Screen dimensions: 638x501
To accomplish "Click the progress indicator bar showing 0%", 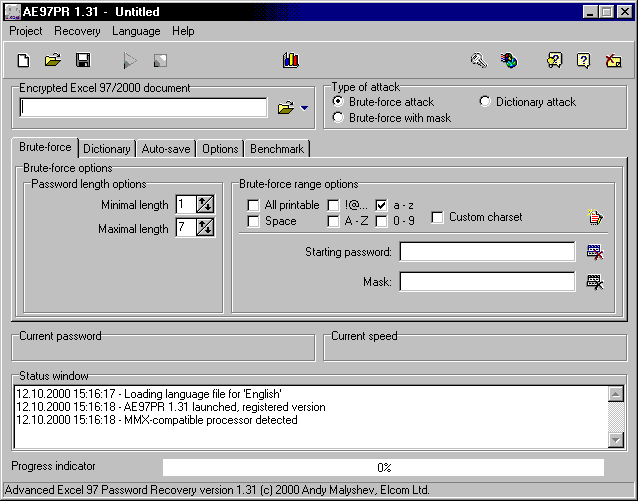I will click(x=383, y=468).
